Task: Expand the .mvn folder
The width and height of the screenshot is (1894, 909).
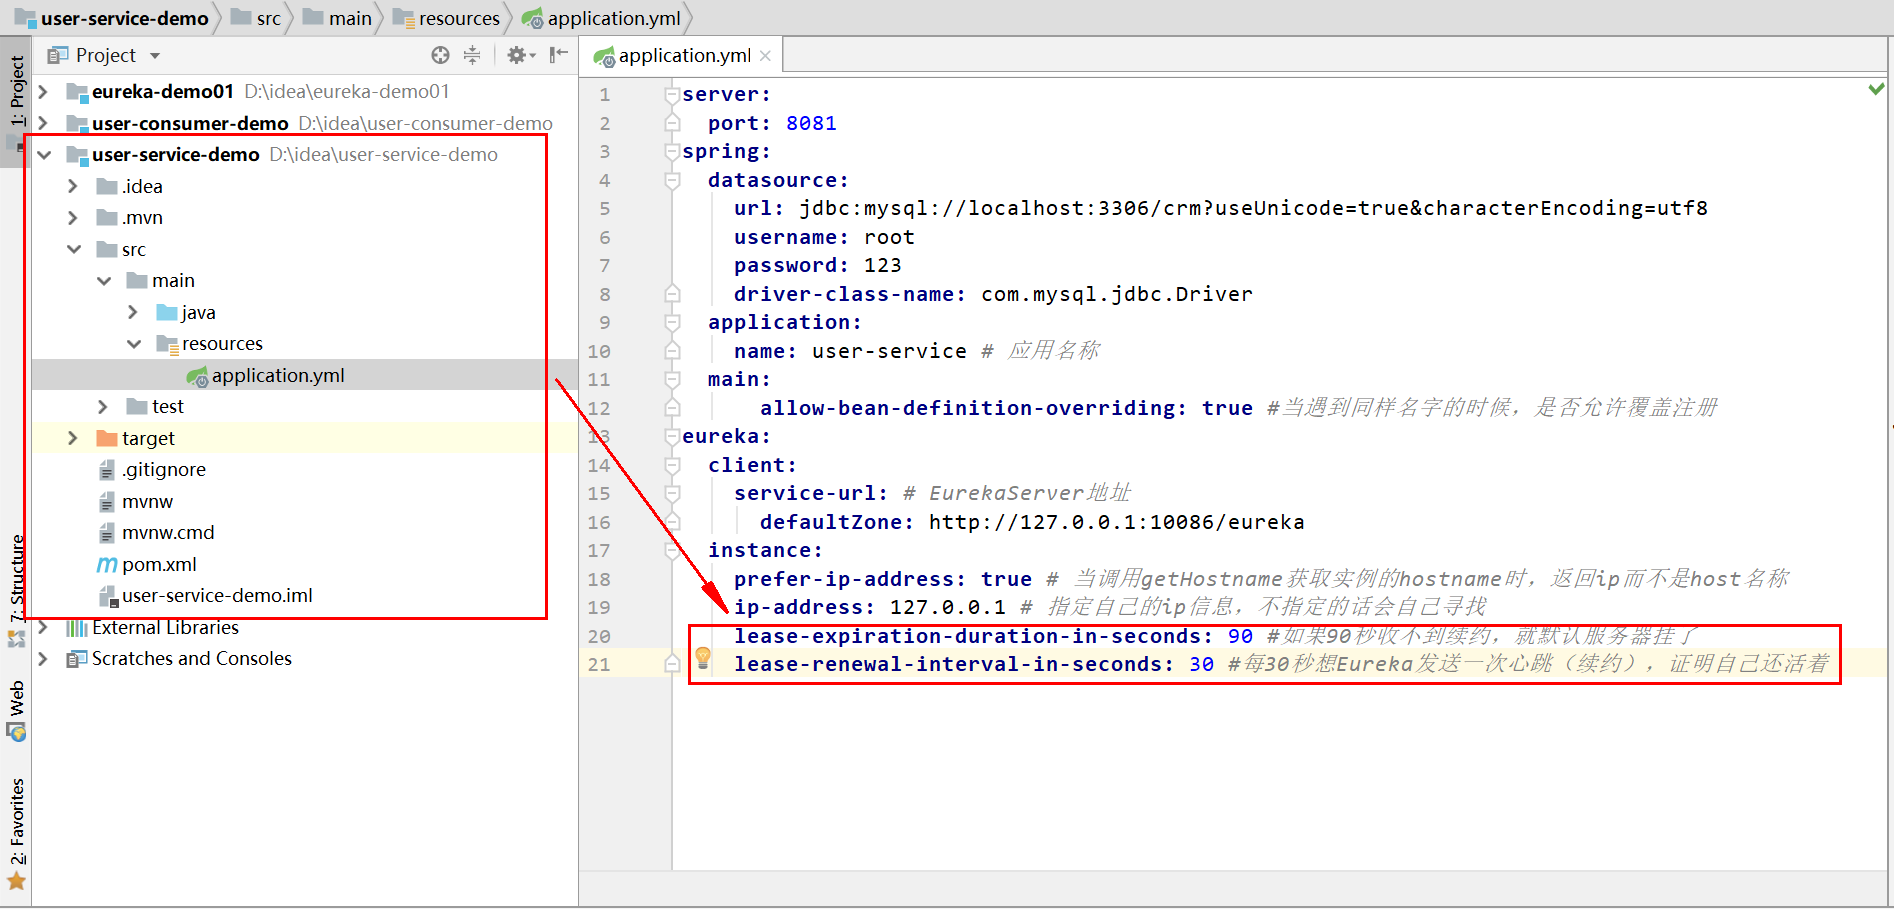Action: pyautogui.click(x=73, y=218)
